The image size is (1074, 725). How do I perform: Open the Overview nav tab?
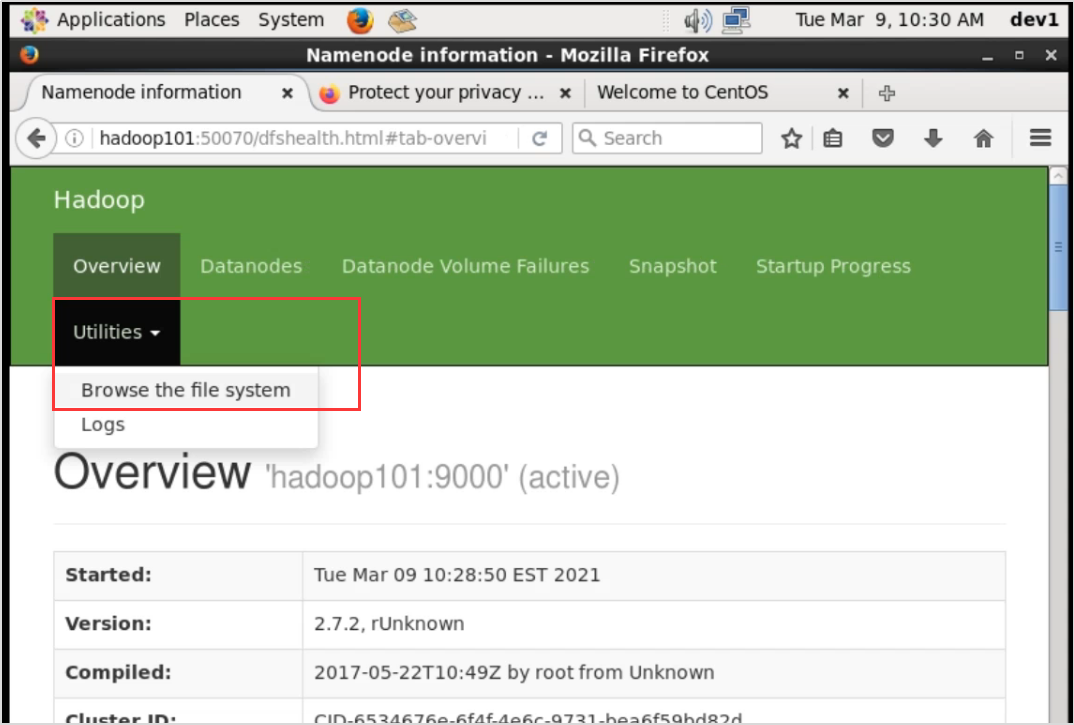pyautogui.click(x=116, y=266)
